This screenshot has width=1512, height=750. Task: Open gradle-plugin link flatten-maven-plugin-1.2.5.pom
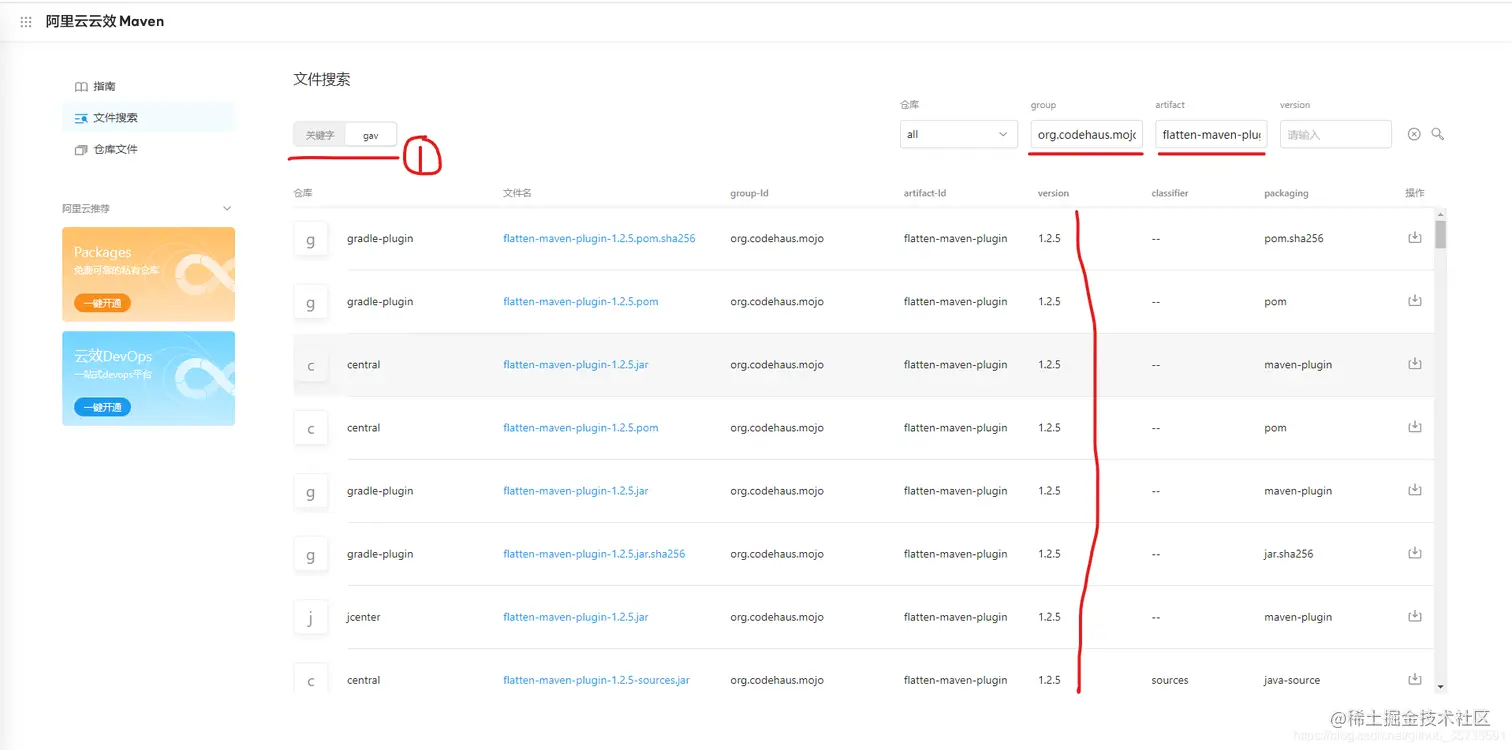[581, 302]
